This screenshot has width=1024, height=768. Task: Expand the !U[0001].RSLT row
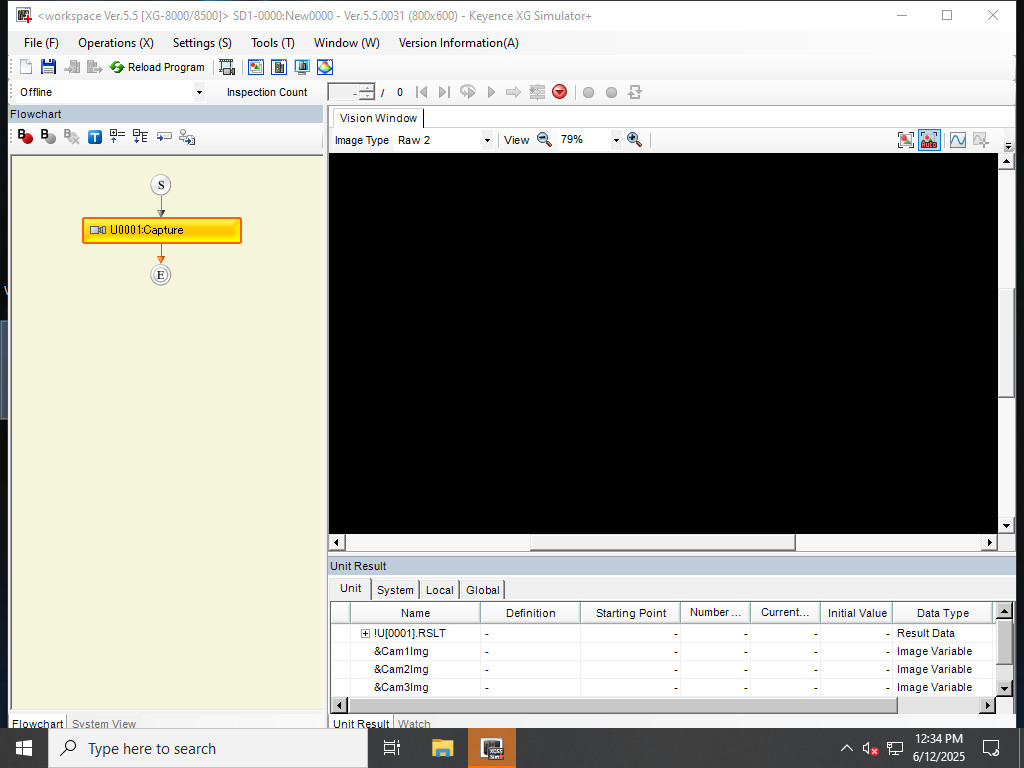[x=365, y=633]
